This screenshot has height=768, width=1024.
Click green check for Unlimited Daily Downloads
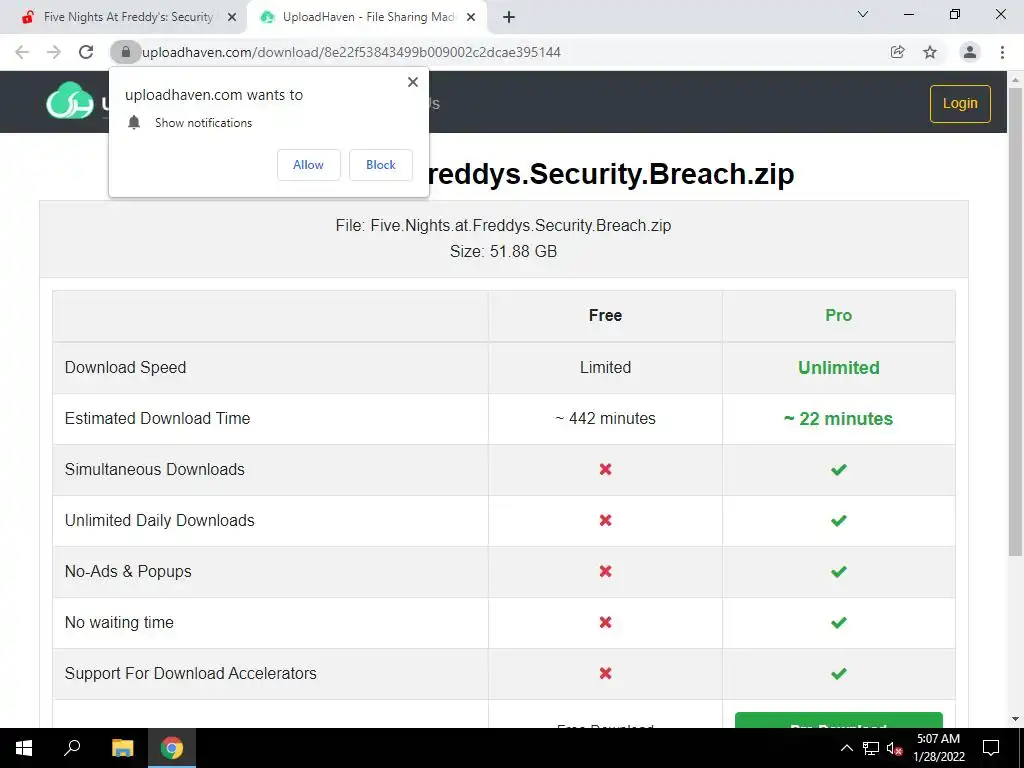point(839,520)
